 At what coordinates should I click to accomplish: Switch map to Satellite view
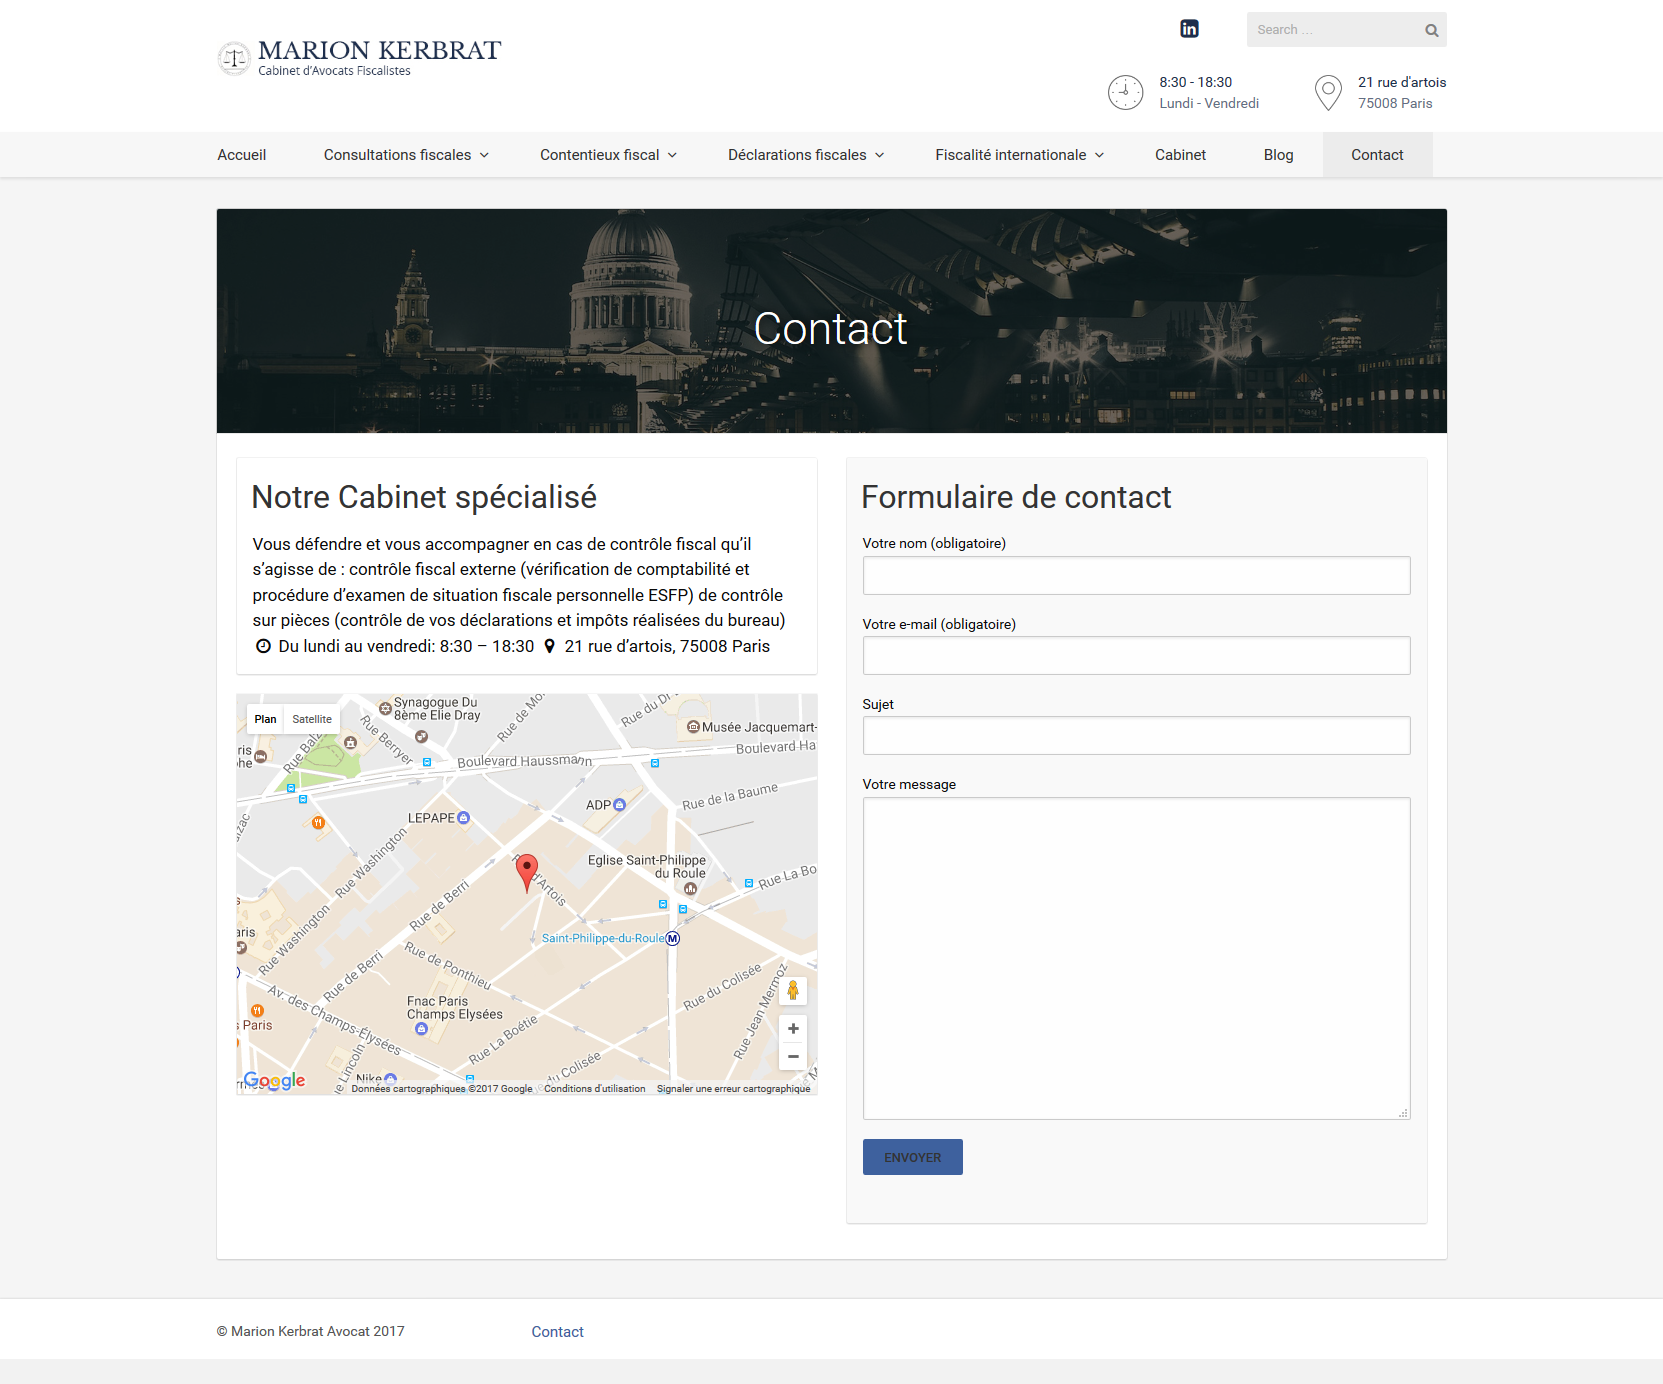tap(312, 719)
